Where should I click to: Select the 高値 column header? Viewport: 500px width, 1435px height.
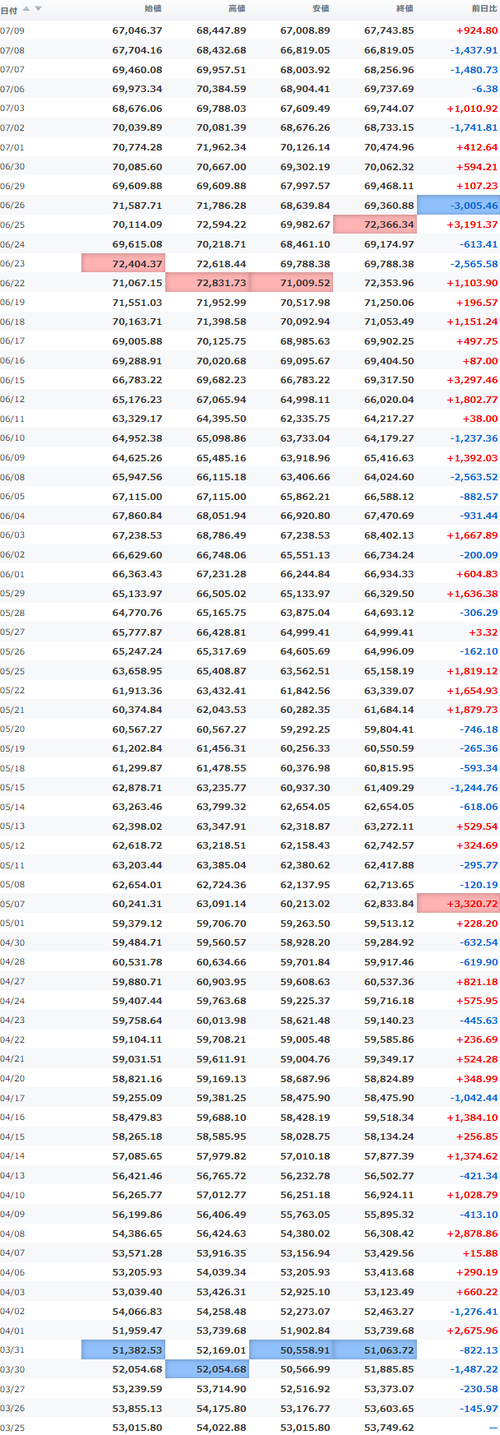(236, 8)
